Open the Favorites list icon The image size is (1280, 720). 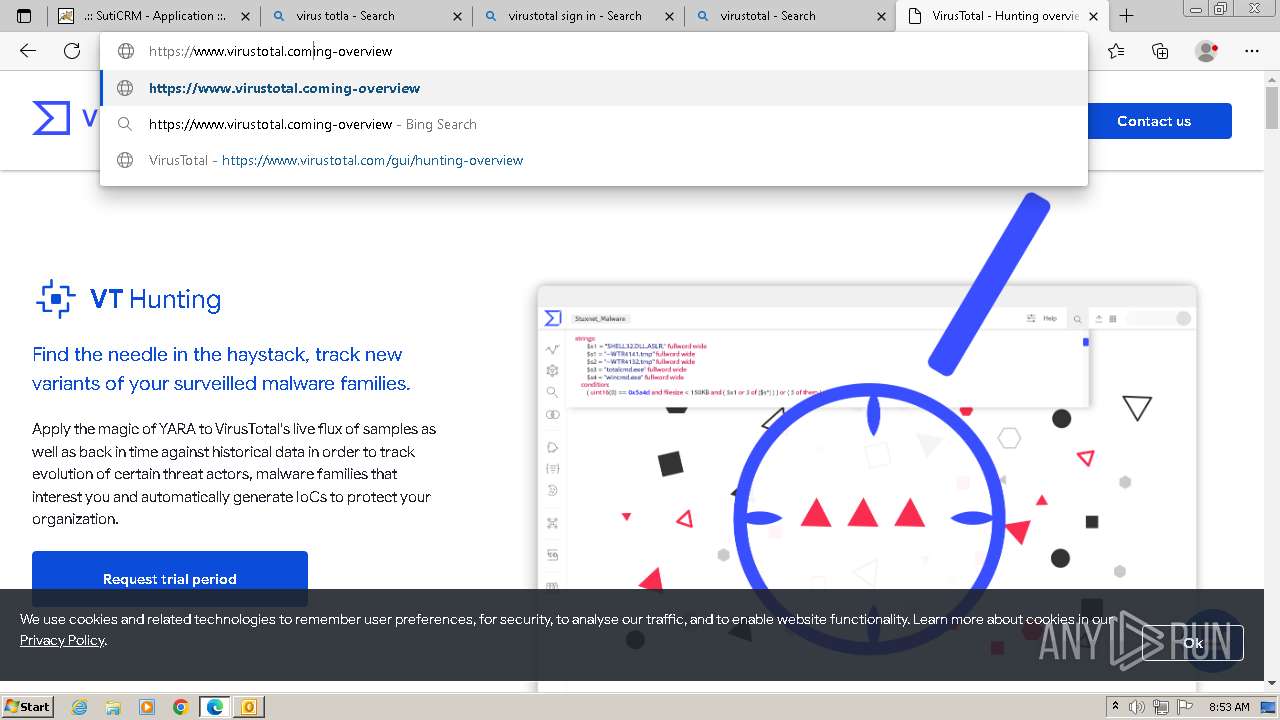(1116, 51)
